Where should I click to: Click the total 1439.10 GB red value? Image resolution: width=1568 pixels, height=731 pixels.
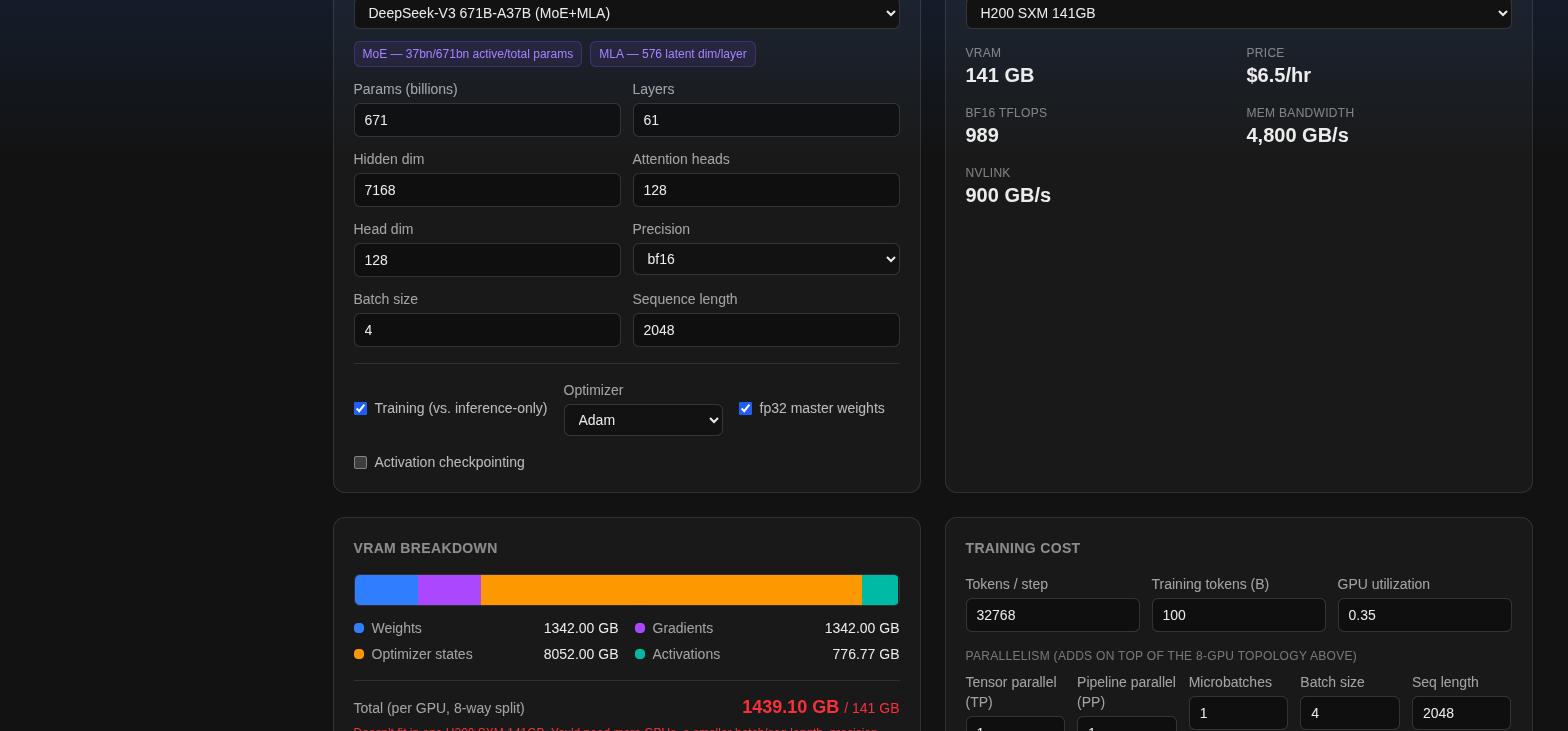click(x=790, y=707)
